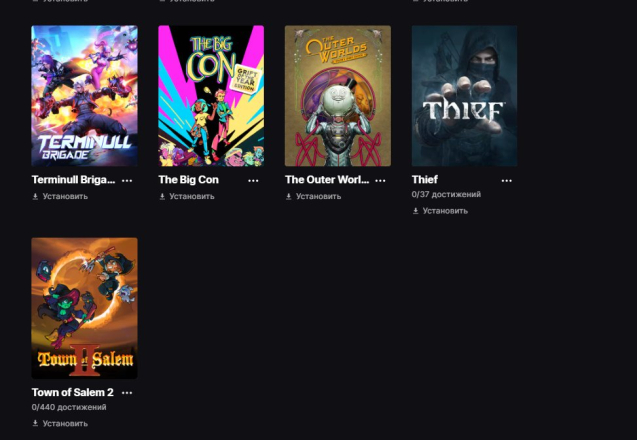Open the Town of Salem 2 cover art
Screen dimensions: 637x440
point(84,308)
